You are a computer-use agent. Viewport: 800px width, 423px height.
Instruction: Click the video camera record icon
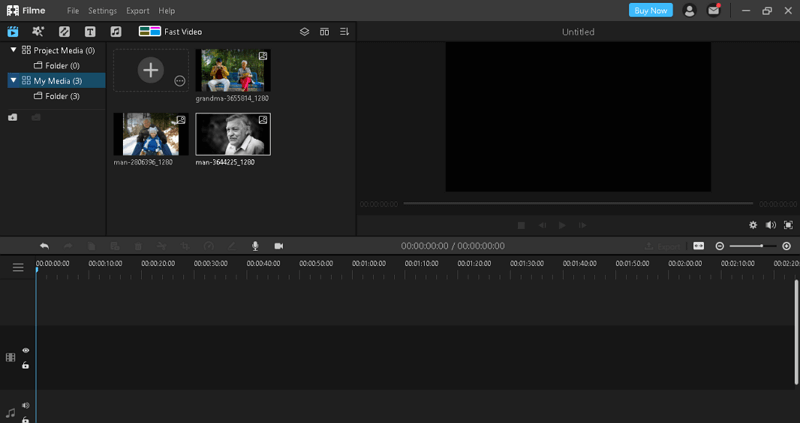279,246
